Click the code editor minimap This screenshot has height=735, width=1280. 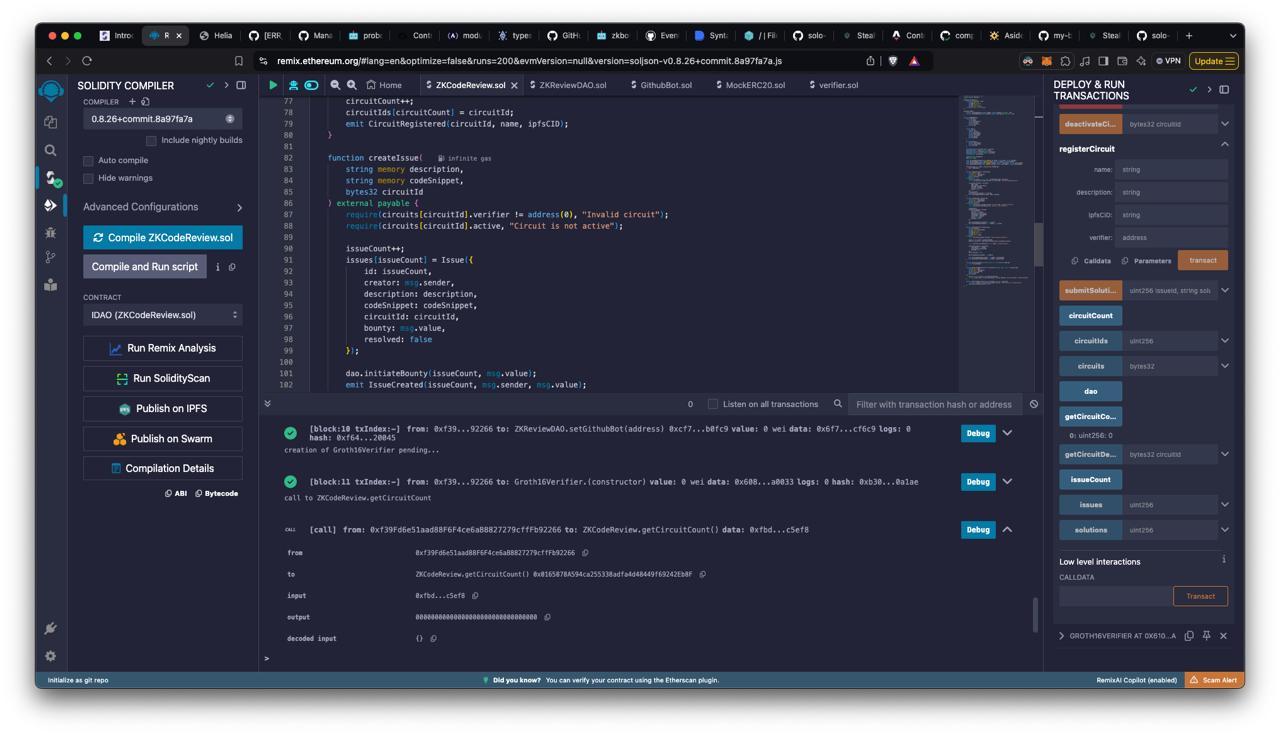pyautogui.click(x=996, y=190)
